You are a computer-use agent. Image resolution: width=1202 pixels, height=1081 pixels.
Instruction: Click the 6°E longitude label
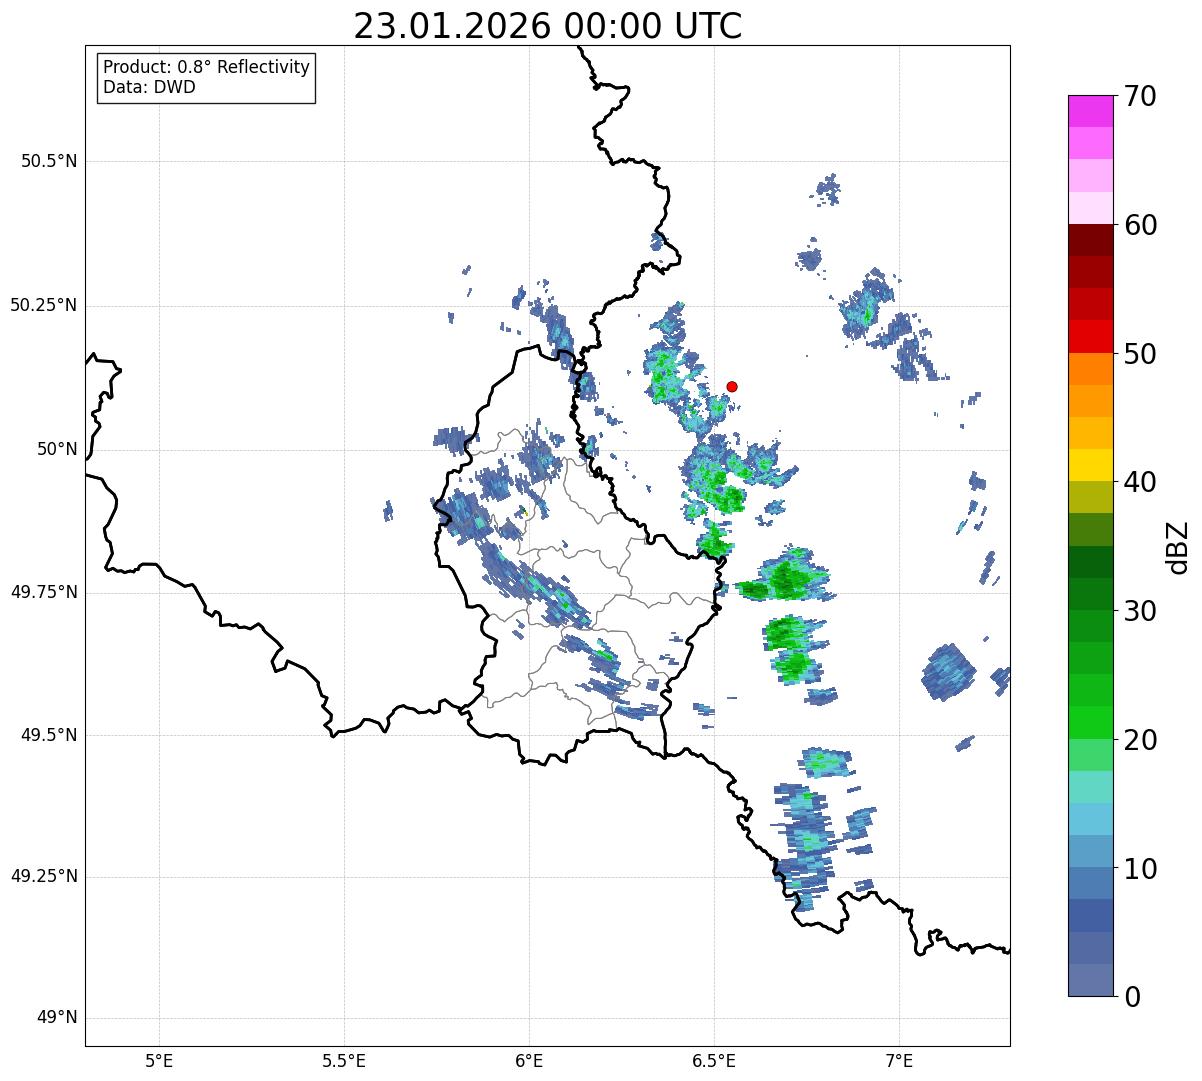529,1061
